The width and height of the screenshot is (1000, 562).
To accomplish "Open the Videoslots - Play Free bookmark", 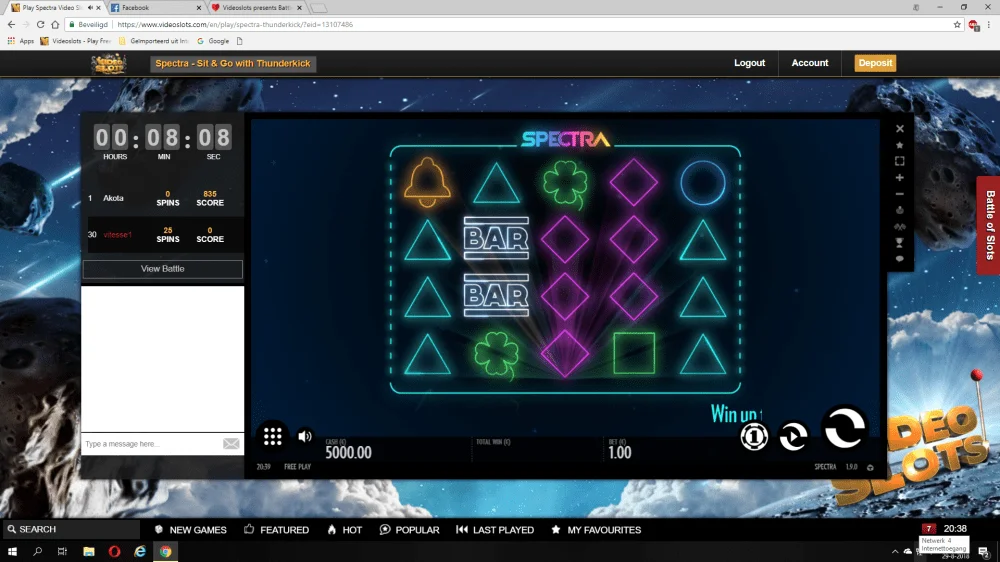I will coord(76,41).
